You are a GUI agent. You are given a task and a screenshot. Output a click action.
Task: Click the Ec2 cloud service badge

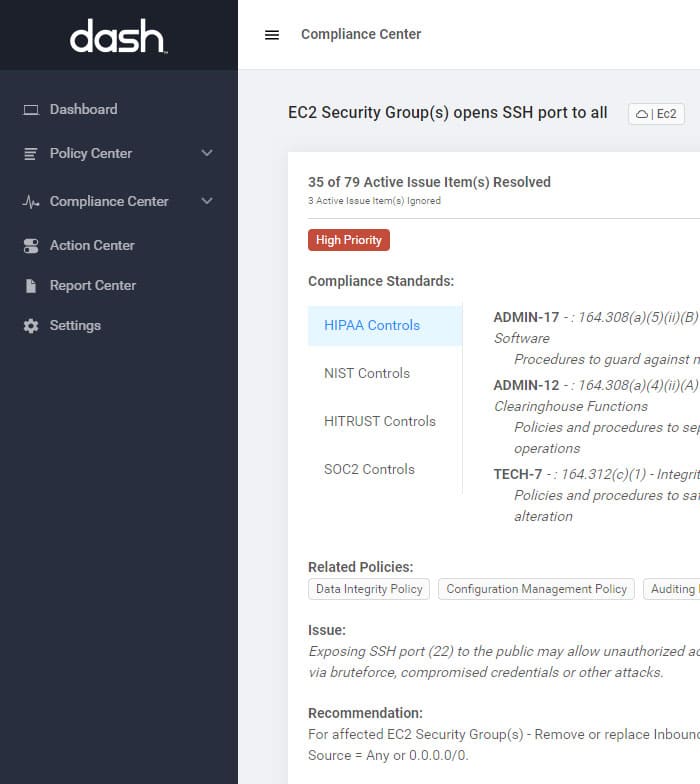tap(656, 114)
